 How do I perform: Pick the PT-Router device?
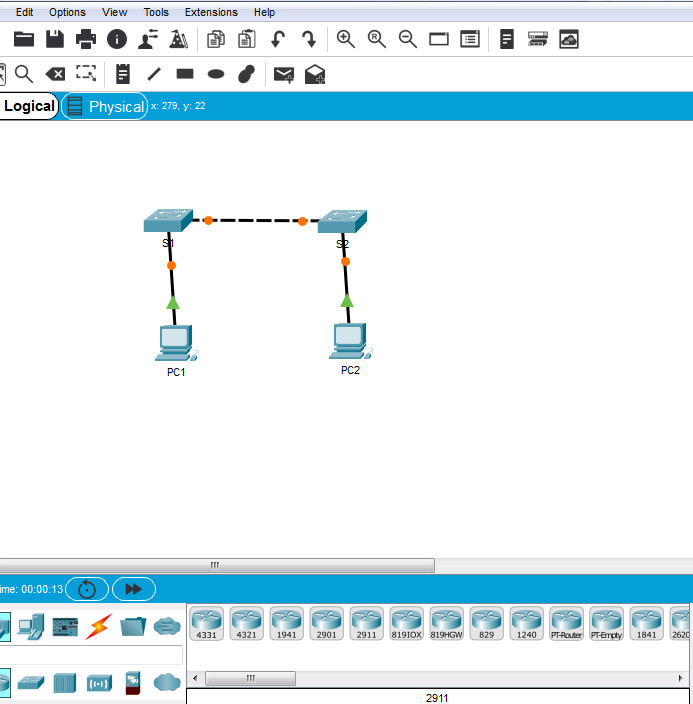pyautogui.click(x=566, y=623)
